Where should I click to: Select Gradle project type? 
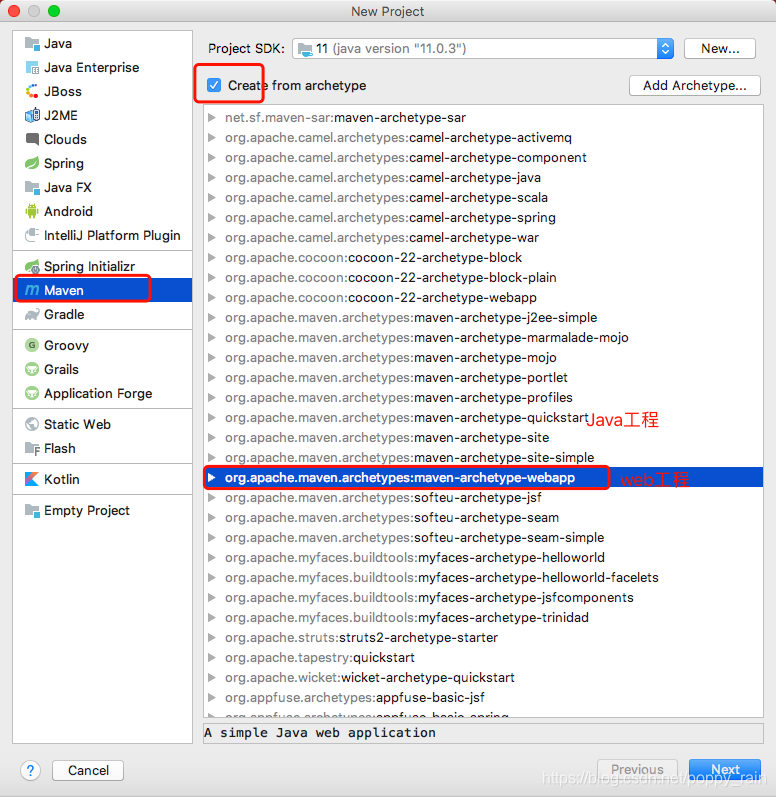(102, 315)
